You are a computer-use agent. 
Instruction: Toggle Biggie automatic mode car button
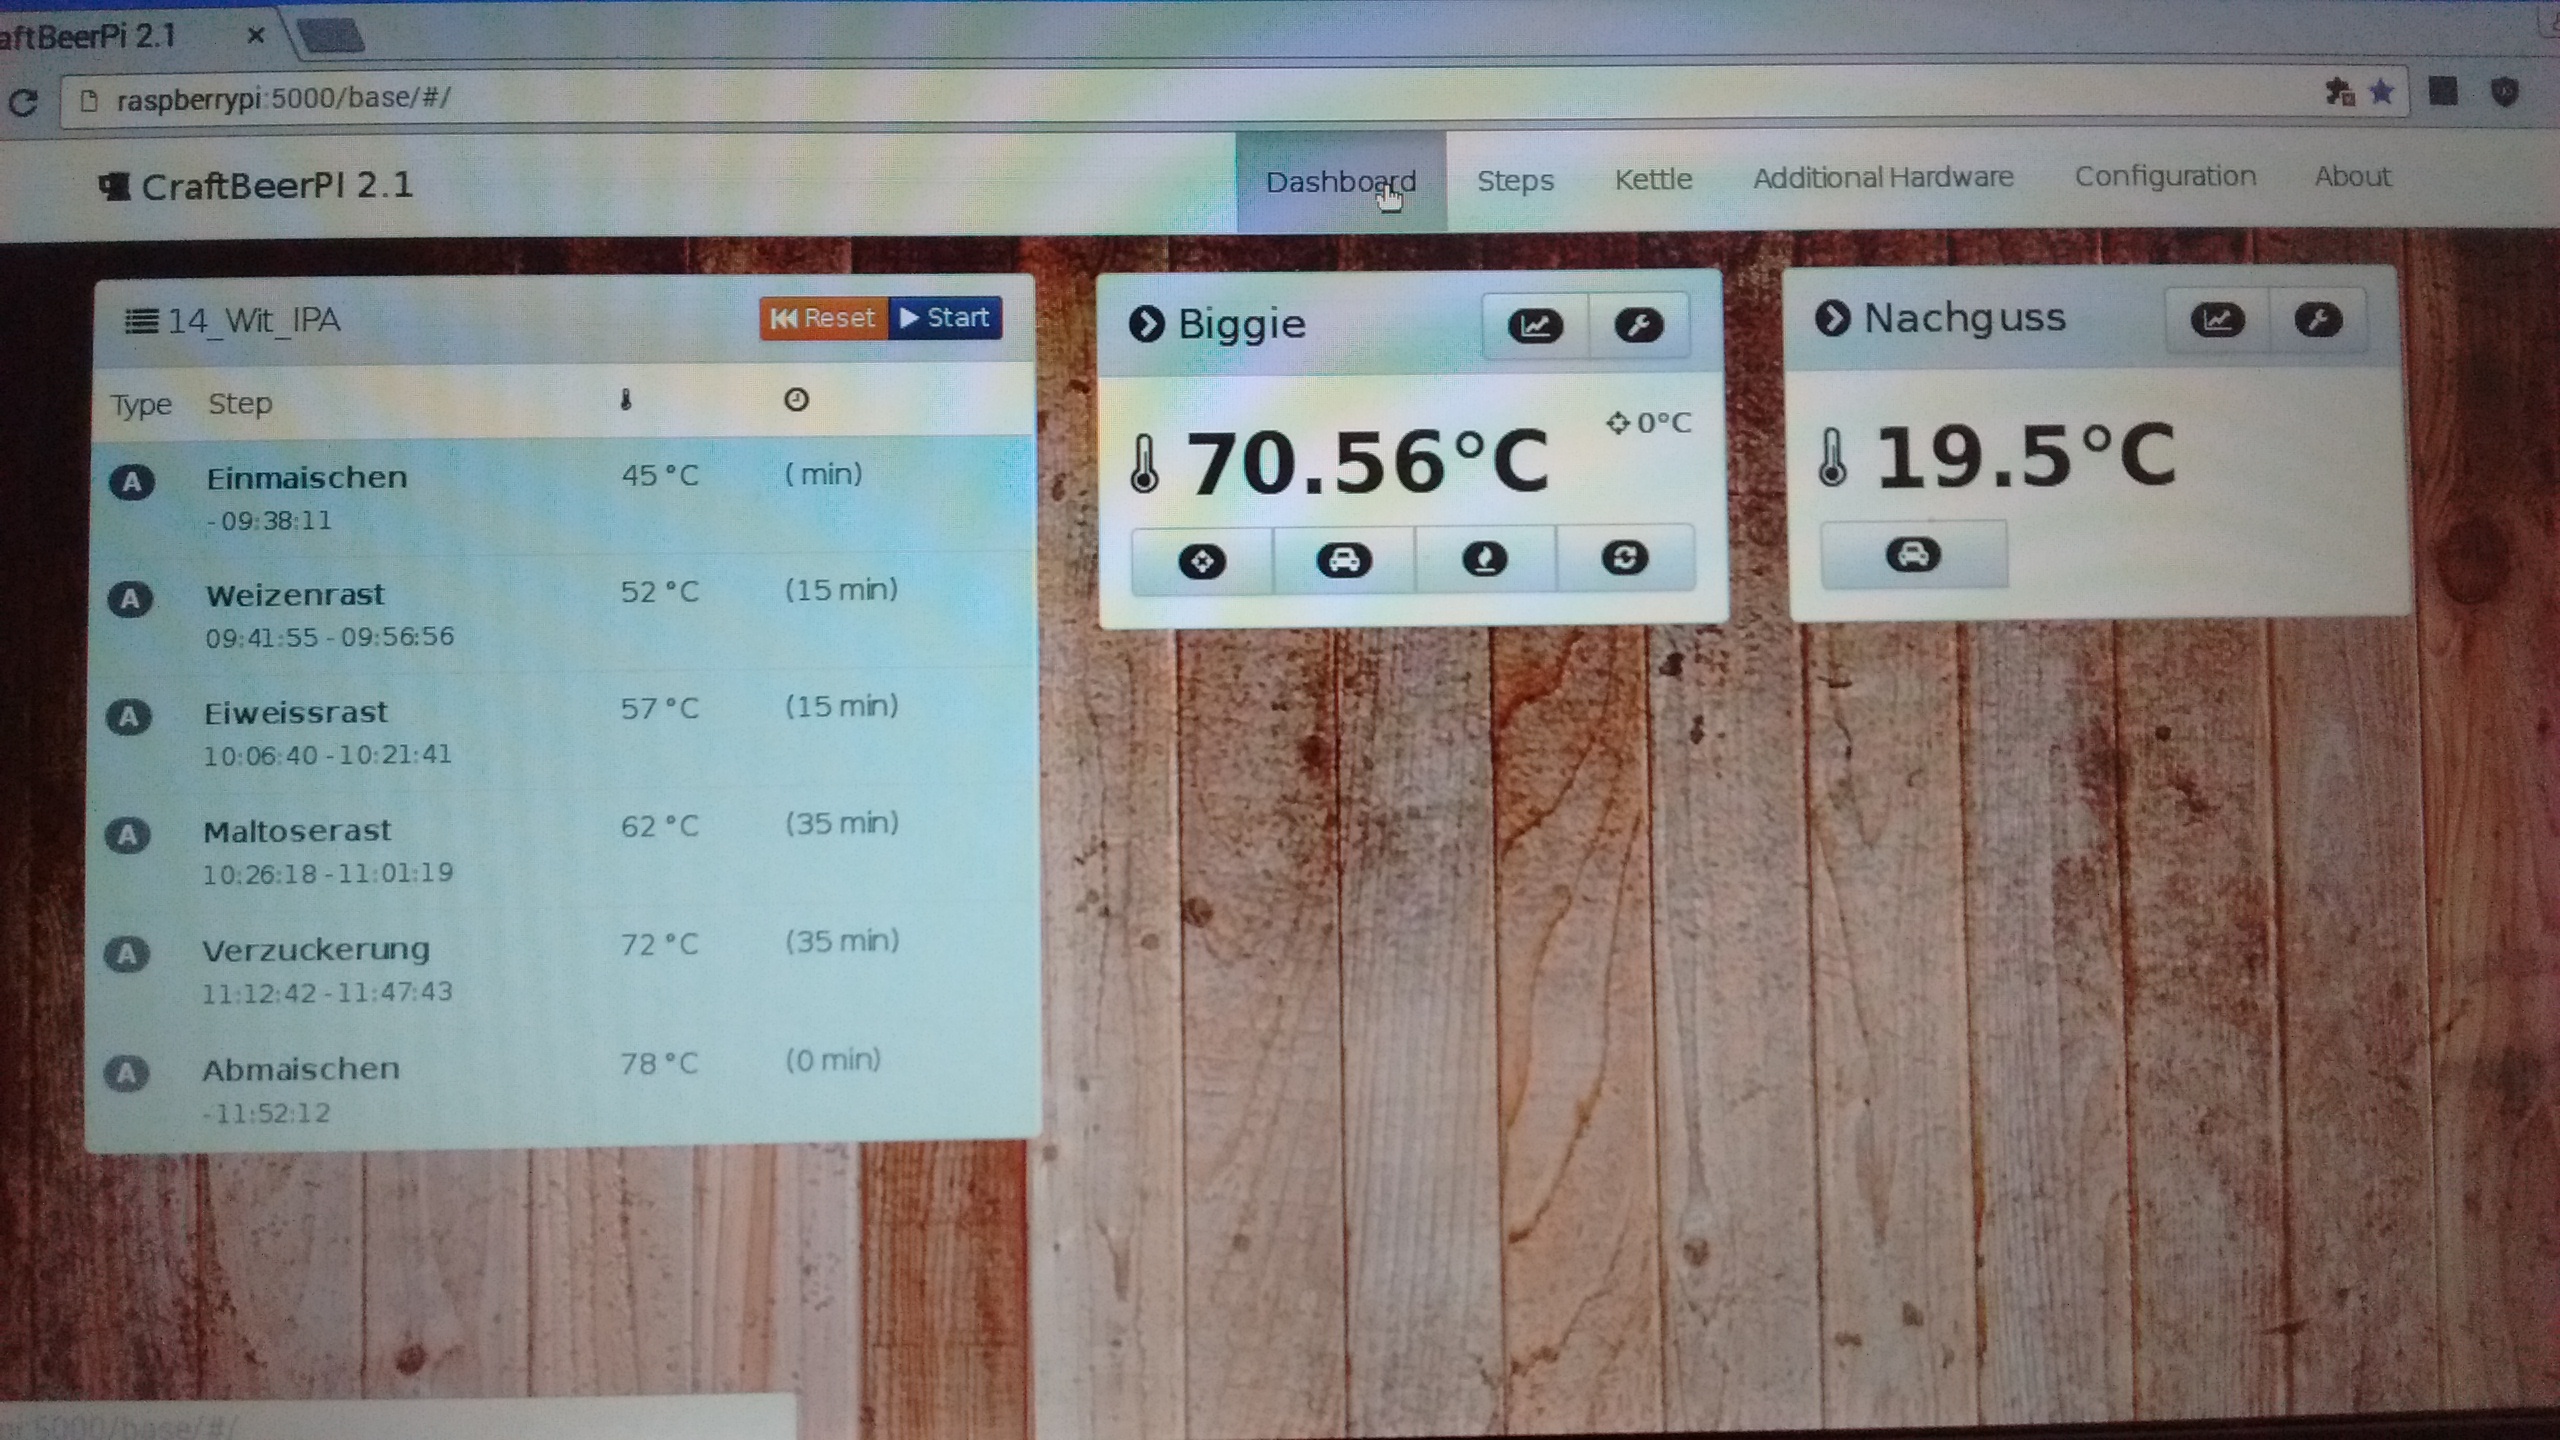click(1344, 560)
